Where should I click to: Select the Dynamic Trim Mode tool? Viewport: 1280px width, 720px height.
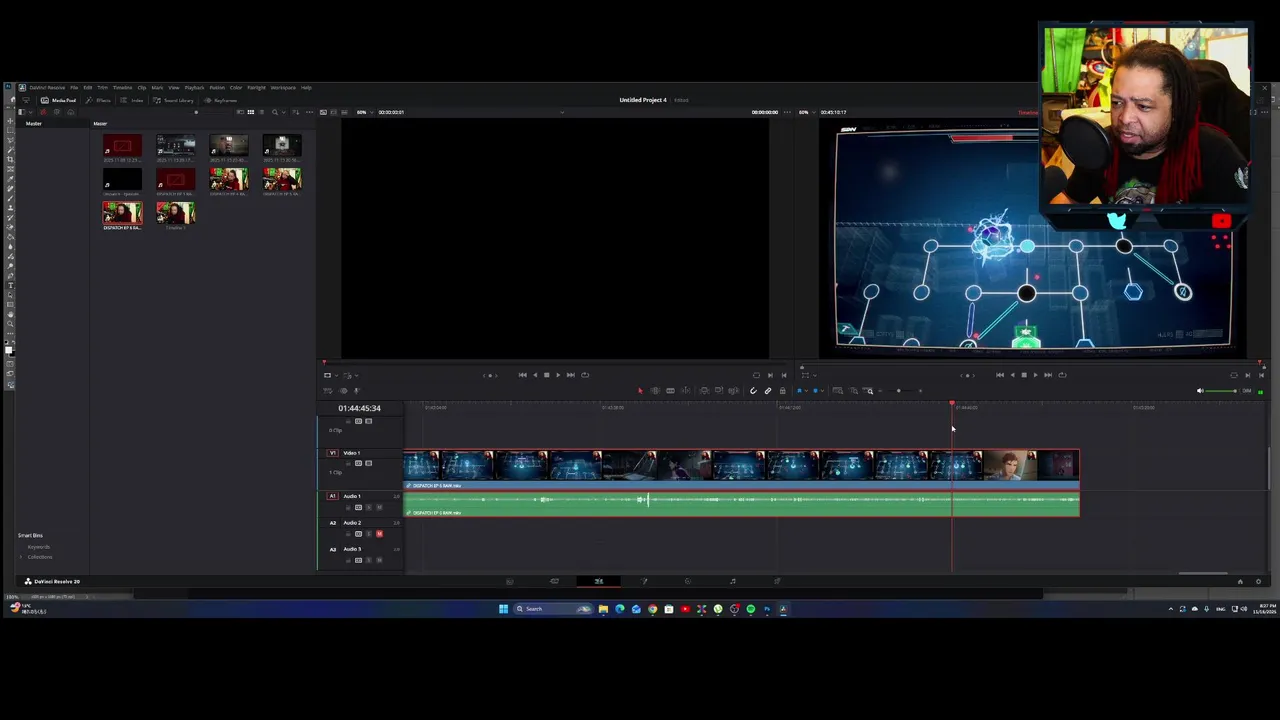670,391
